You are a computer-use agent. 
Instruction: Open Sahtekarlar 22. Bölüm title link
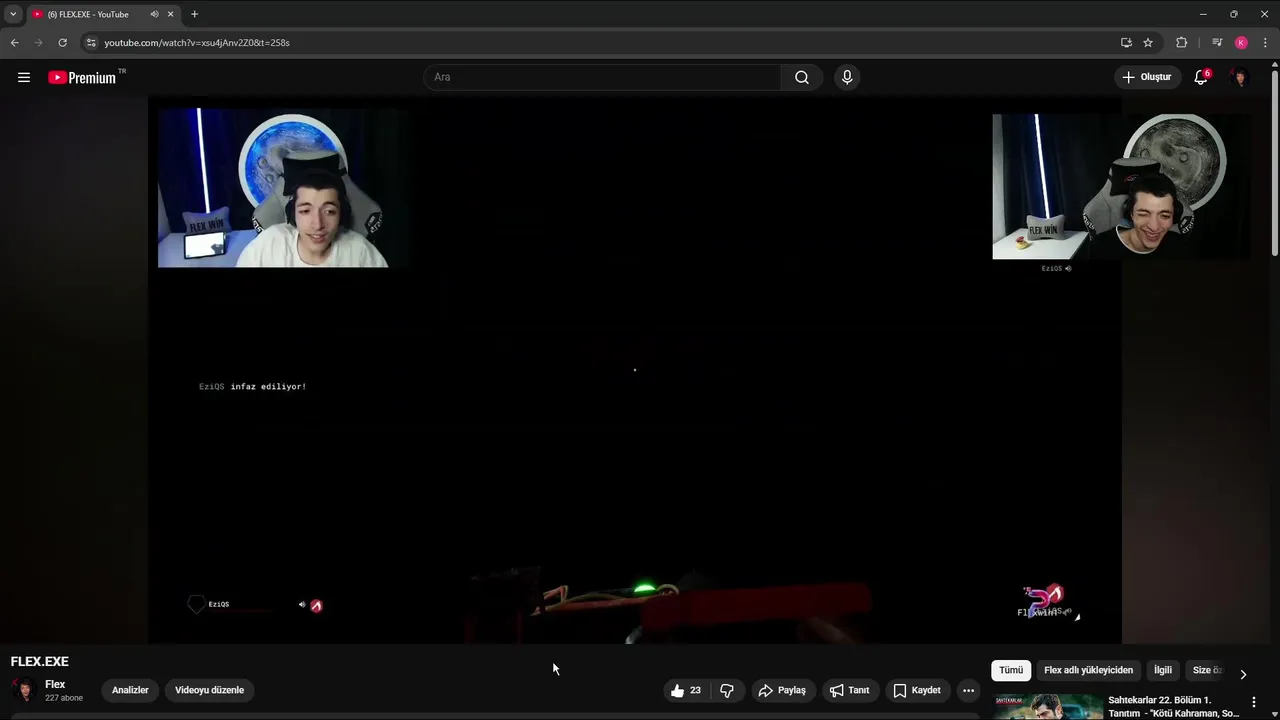point(1174,706)
